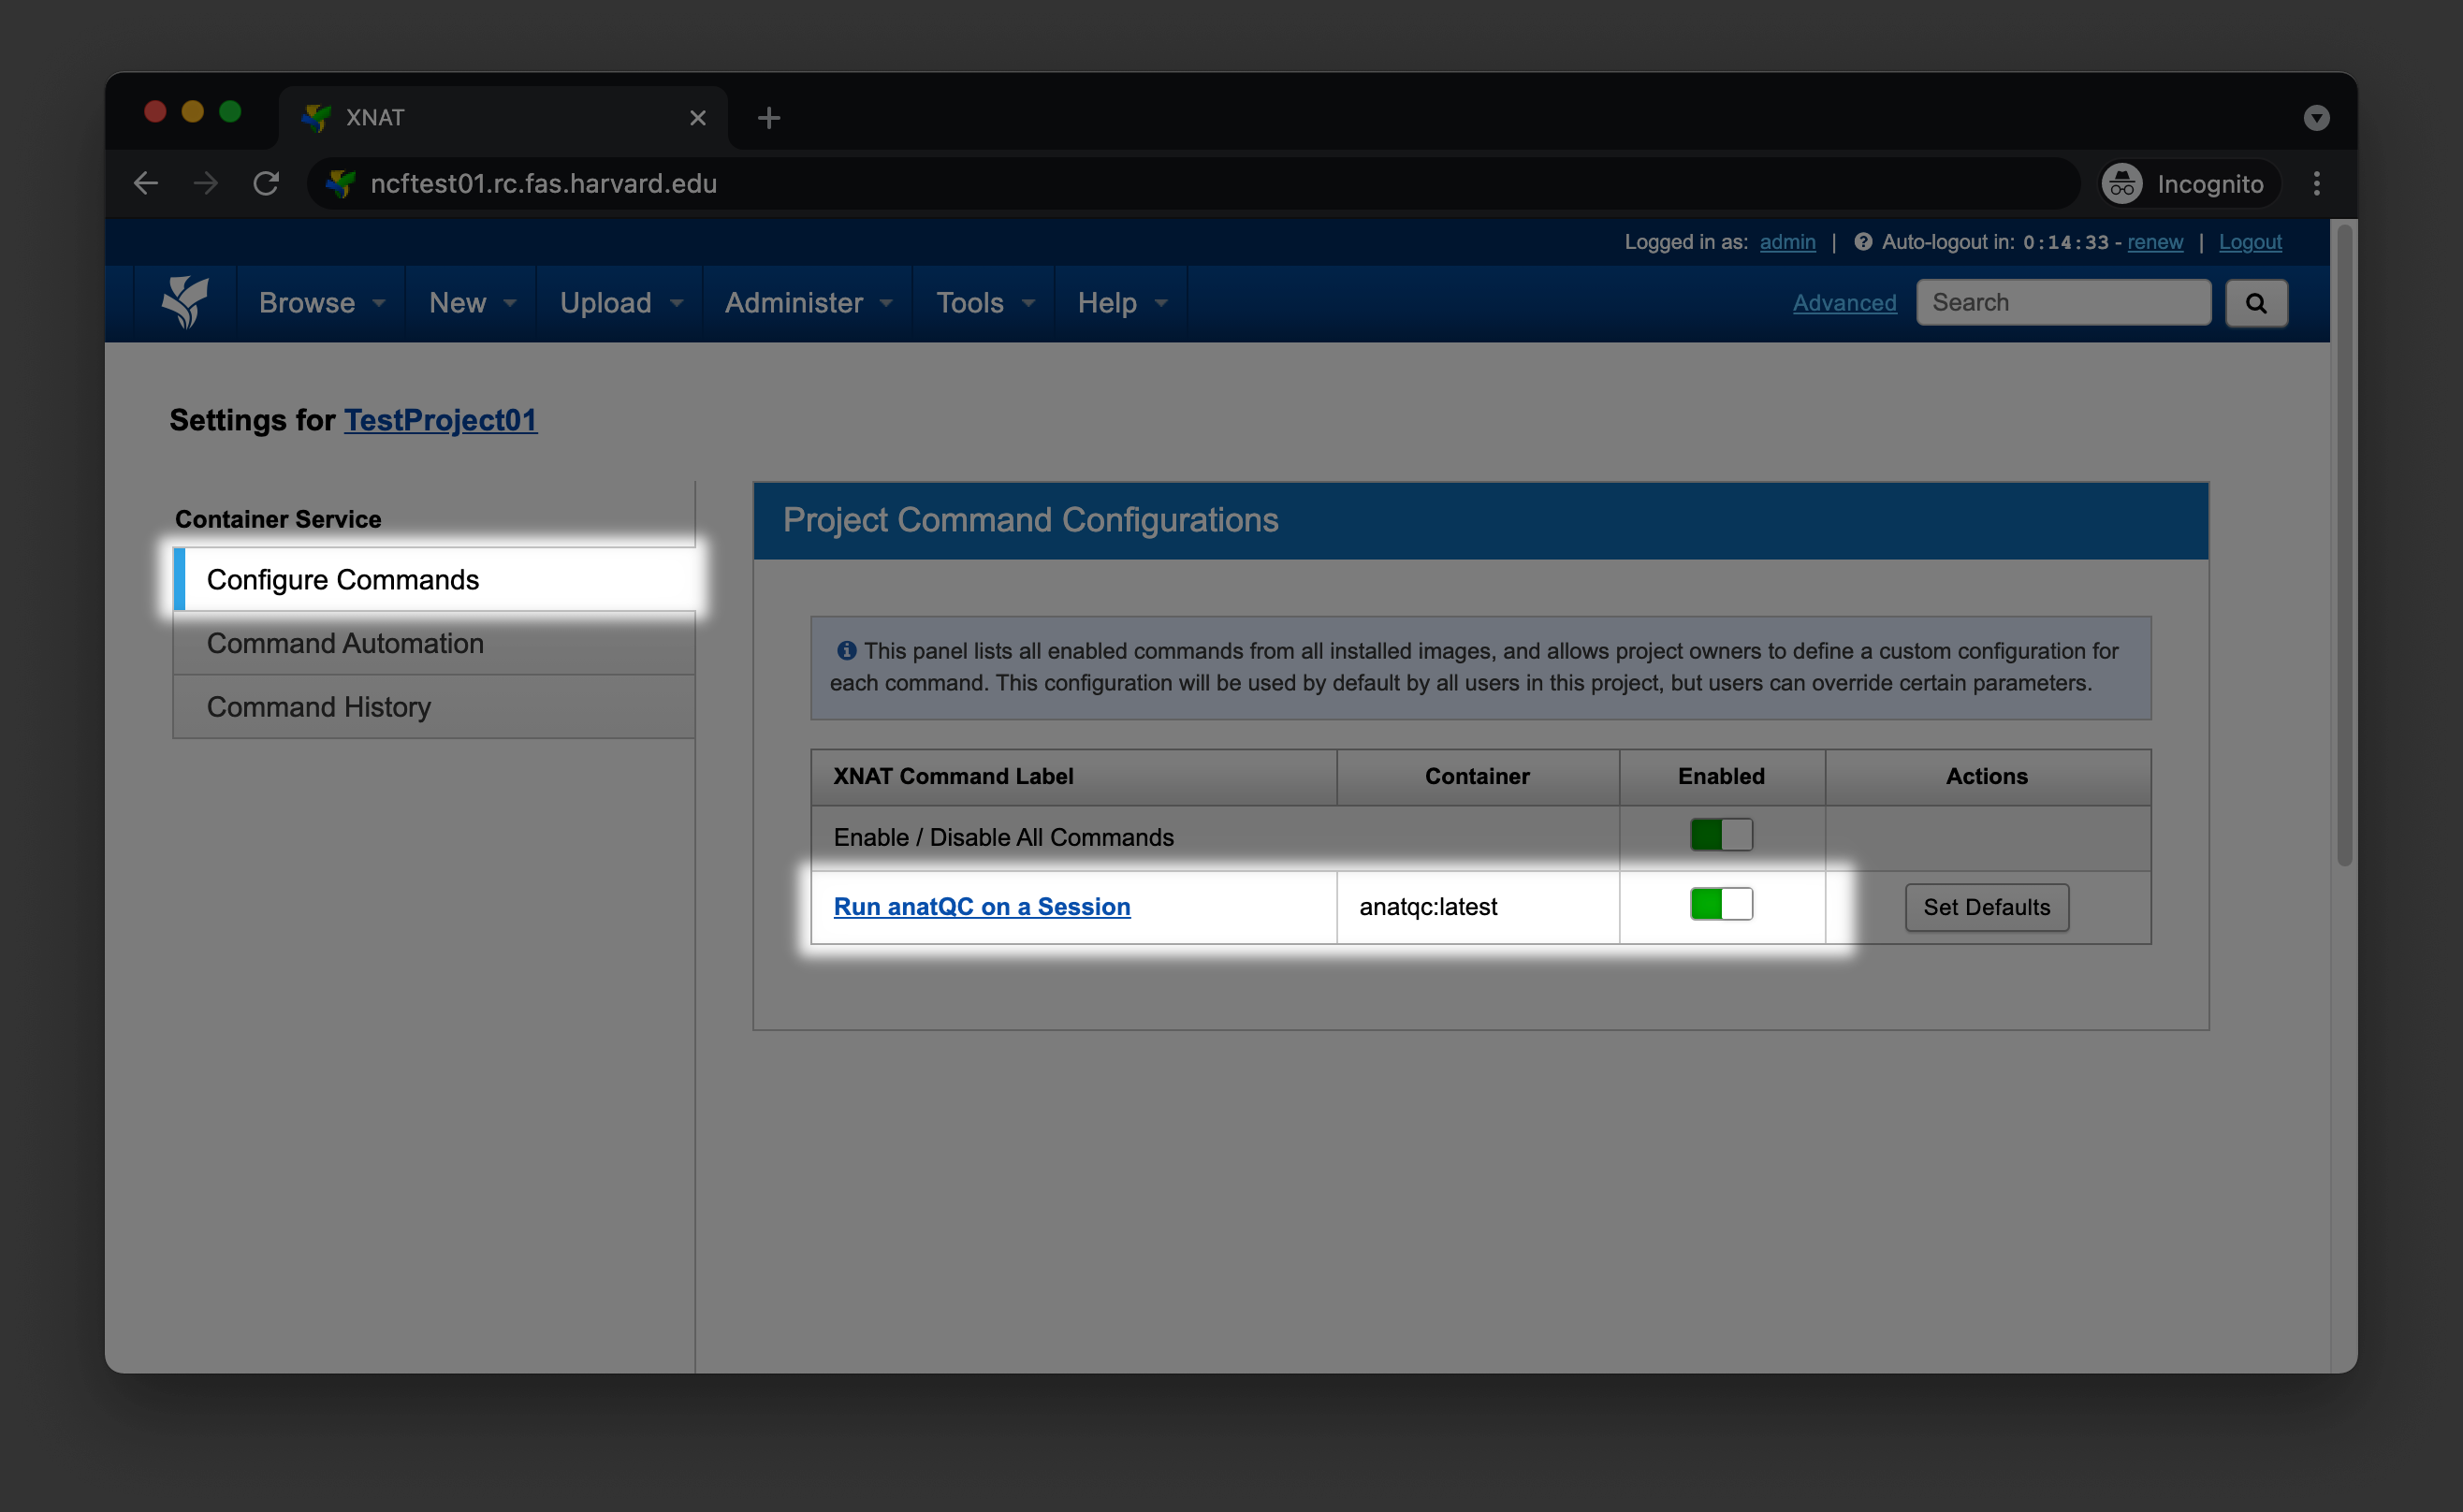Go back with the browser back arrow
The width and height of the screenshot is (2463, 1512).
tap(146, 183)
